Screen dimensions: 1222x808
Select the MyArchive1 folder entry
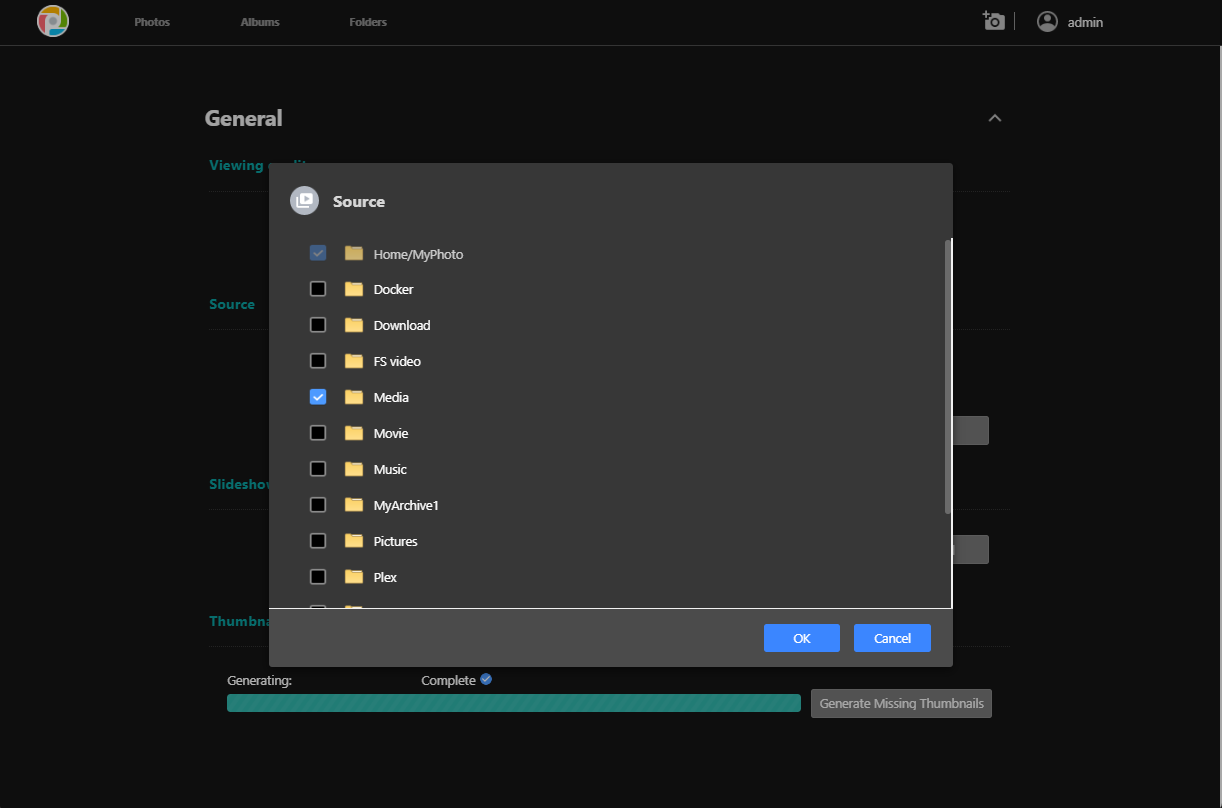(406, 505)
